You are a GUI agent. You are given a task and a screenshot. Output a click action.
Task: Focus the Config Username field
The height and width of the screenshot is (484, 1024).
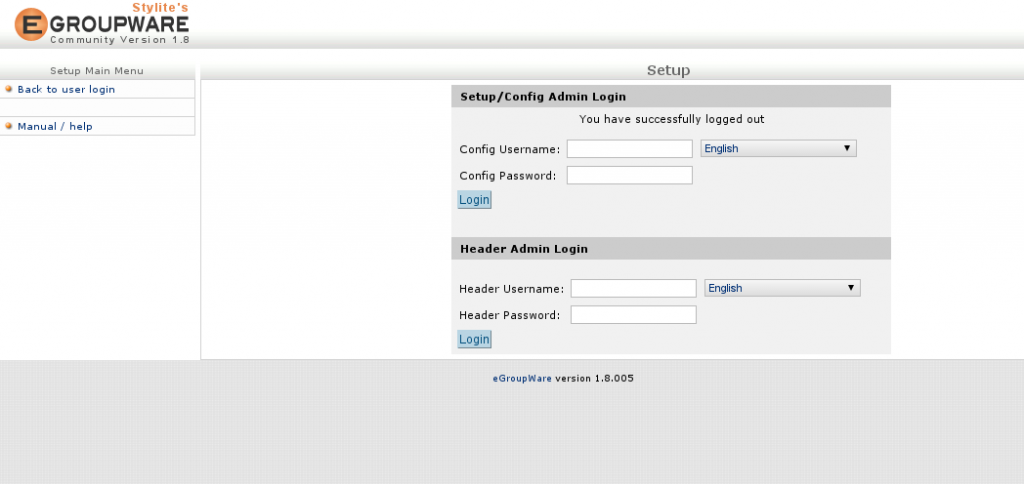tap(630, 149)
